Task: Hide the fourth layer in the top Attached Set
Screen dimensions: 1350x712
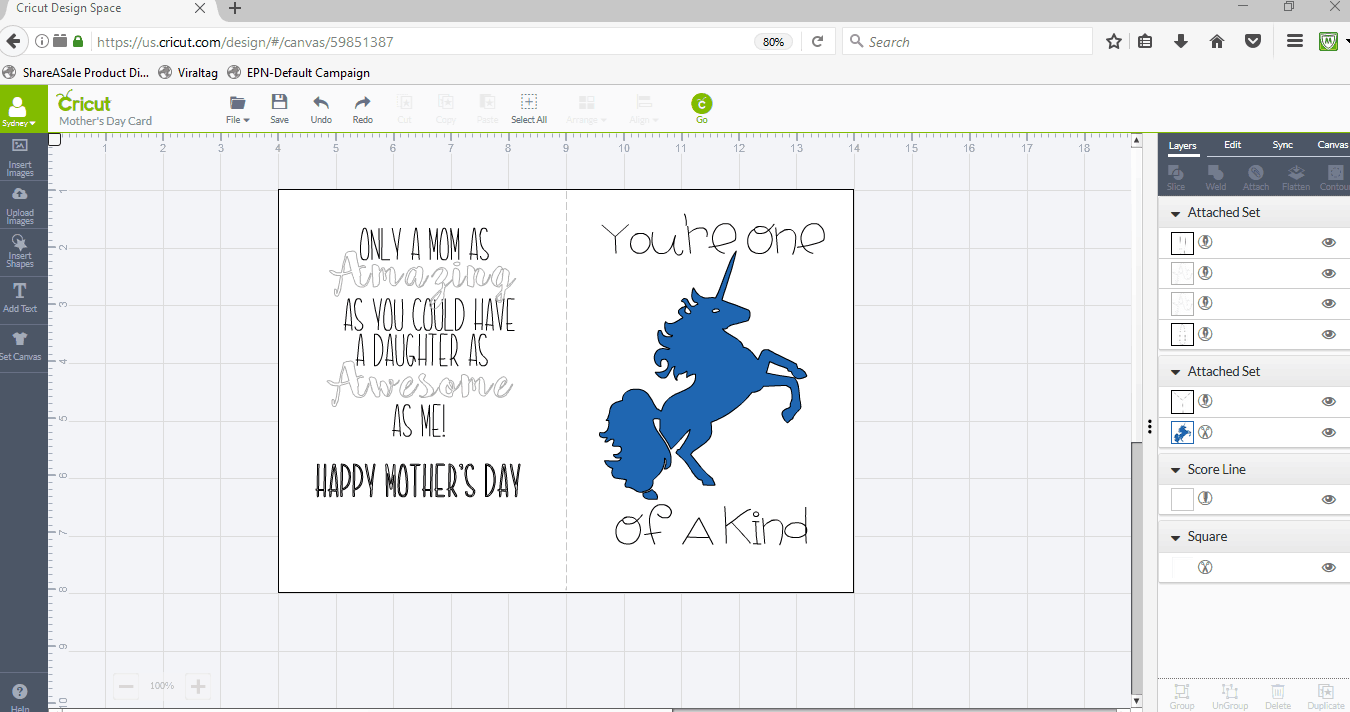Action: 1329,334
